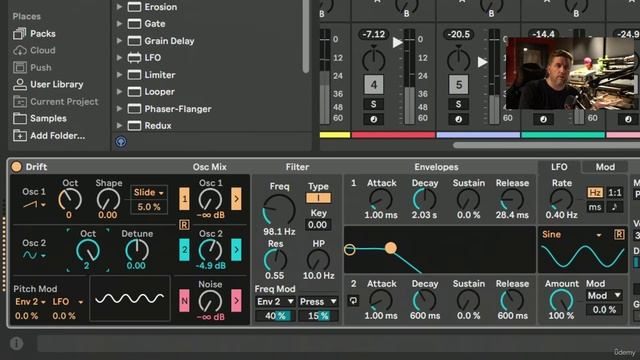This screenshot has height=360, width=640.
Task: Click Add Folder in Places
Action: click(x=49, y=136)
